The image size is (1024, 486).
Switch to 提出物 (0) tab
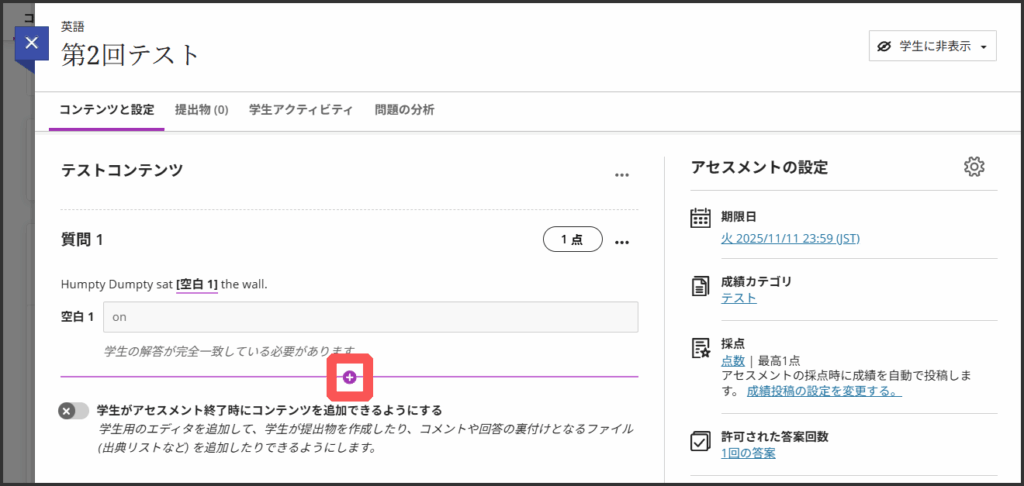tap(201, 110)
